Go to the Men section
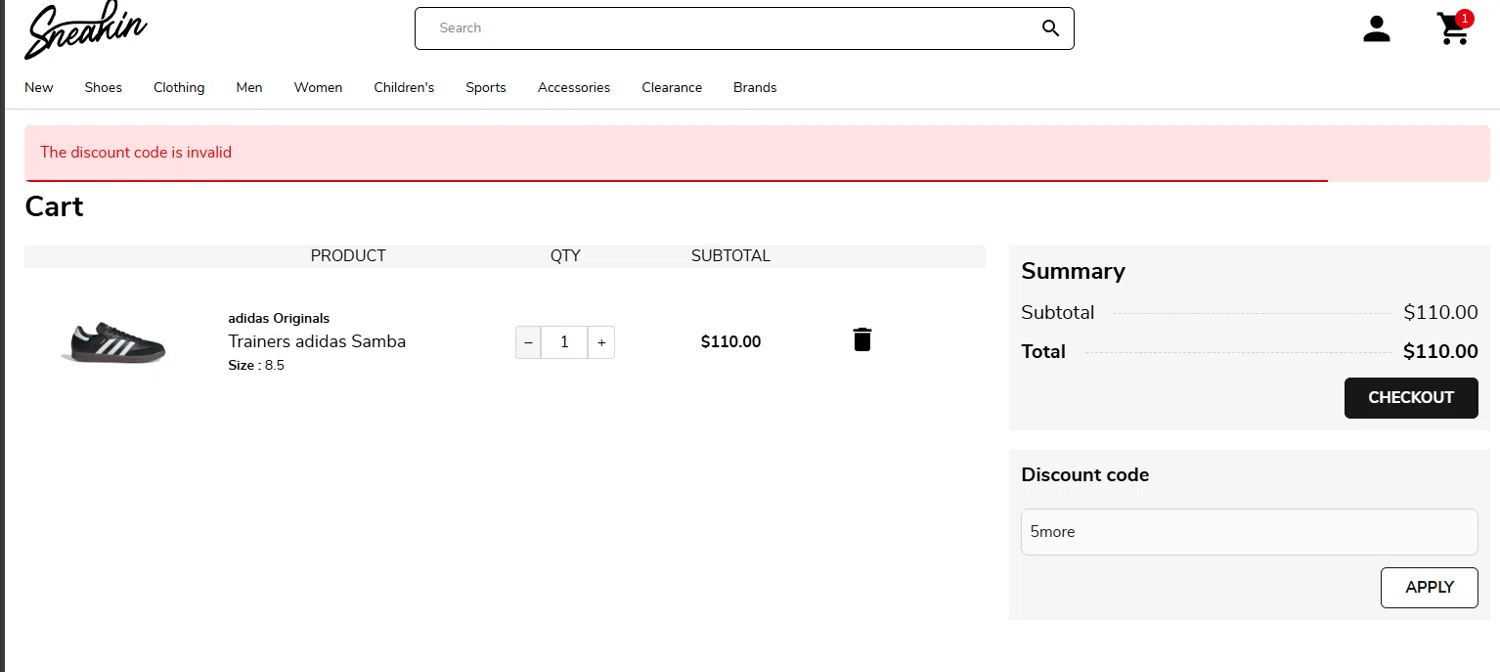 249,88
